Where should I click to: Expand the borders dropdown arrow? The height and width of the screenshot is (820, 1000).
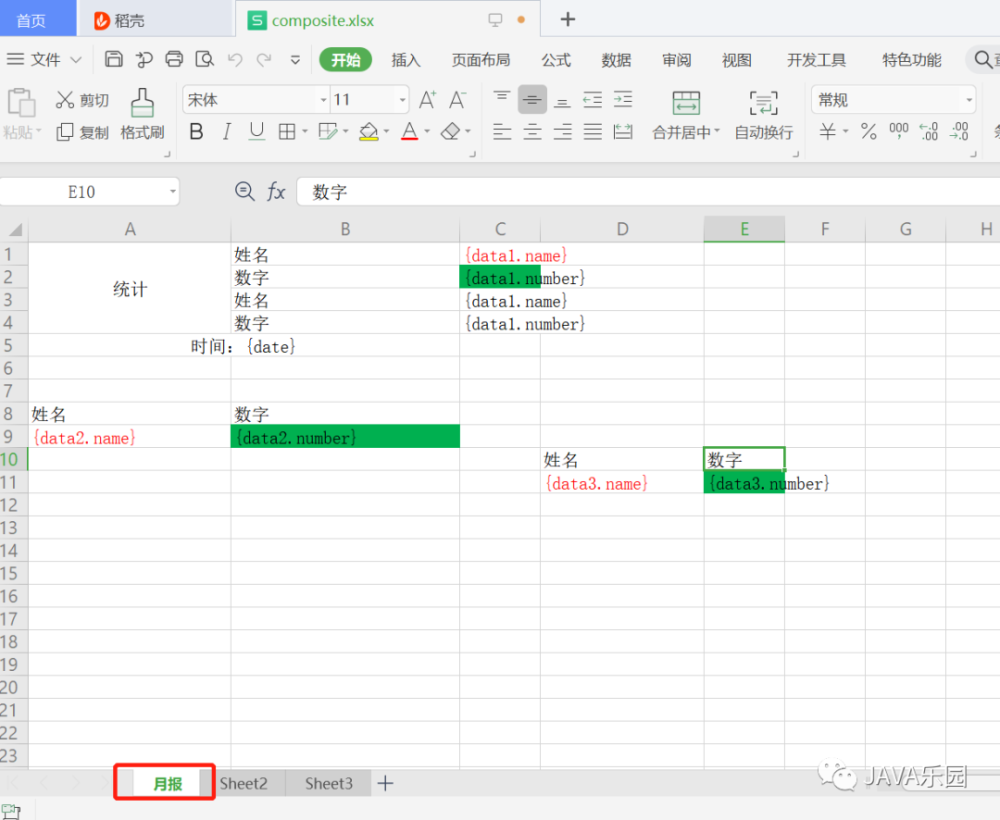(305, 132)
